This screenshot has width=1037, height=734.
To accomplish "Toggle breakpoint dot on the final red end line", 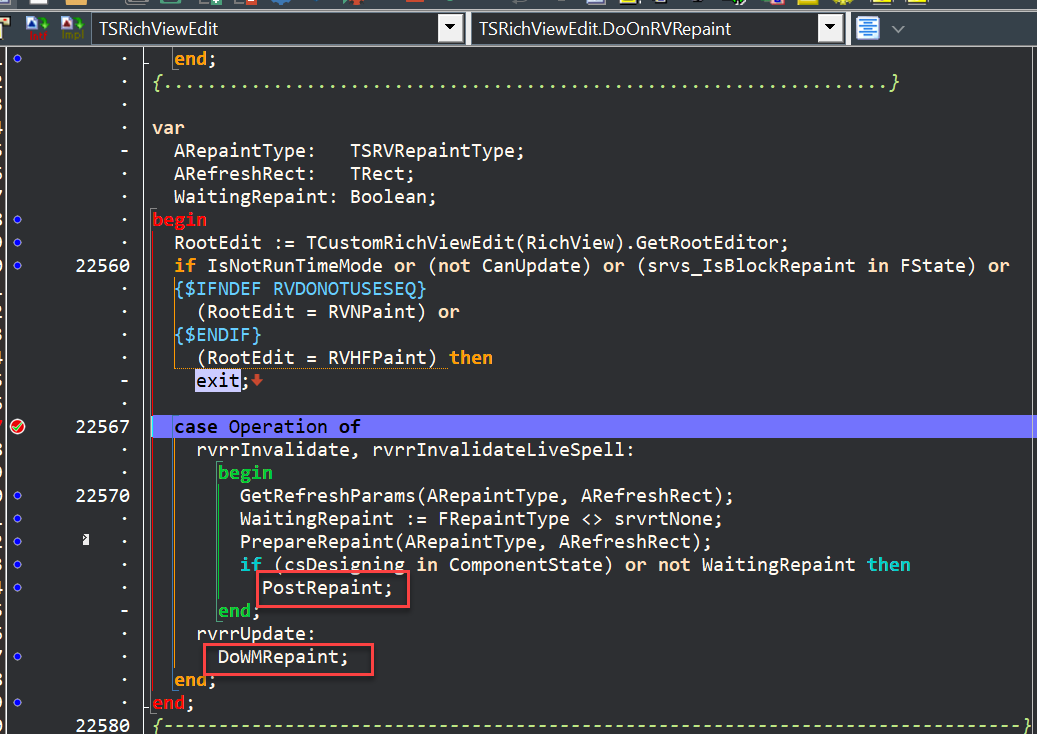I will [18, 702].
